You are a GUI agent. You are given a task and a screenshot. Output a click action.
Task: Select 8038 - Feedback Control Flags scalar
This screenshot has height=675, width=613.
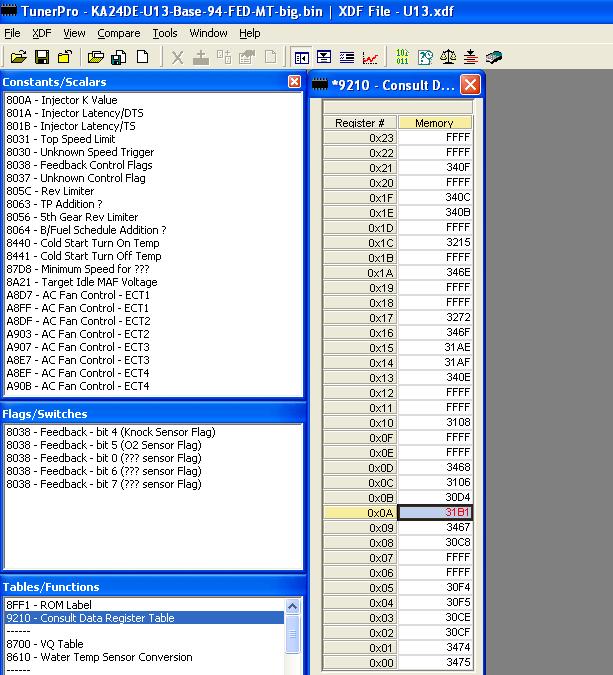tap(79, 165)
